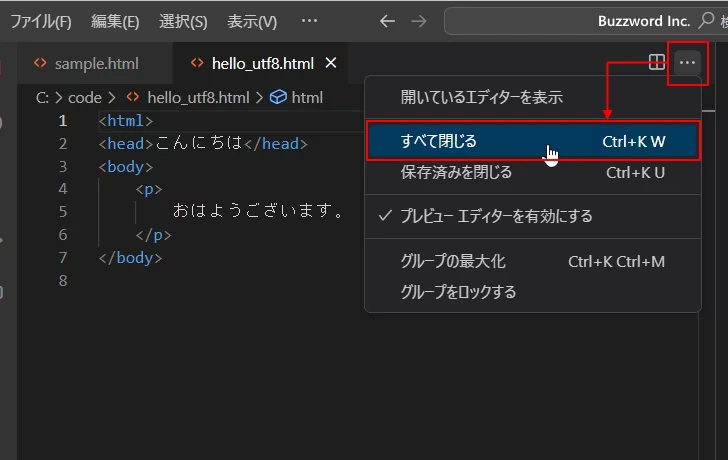Expand the menu bar overflow ellipsis
This screenshot has width=728, height=460.
coord(309,21)
